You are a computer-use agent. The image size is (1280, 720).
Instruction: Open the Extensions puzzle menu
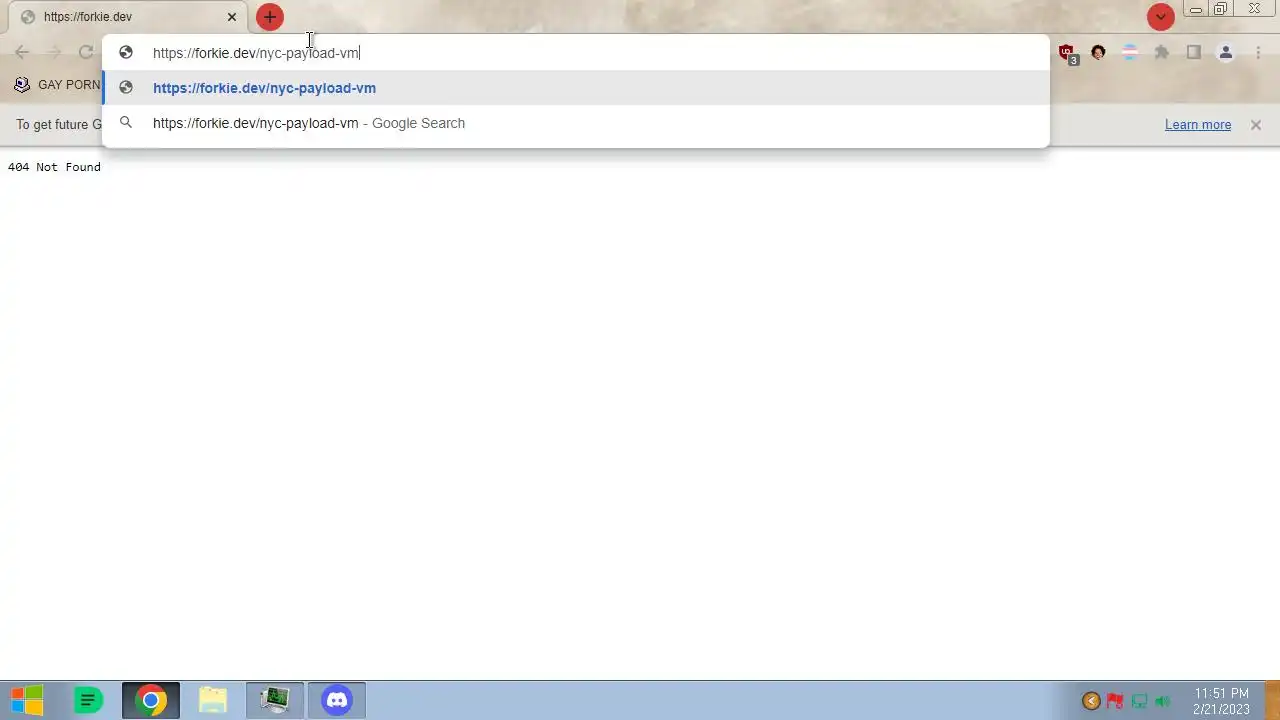[1162, 53]
